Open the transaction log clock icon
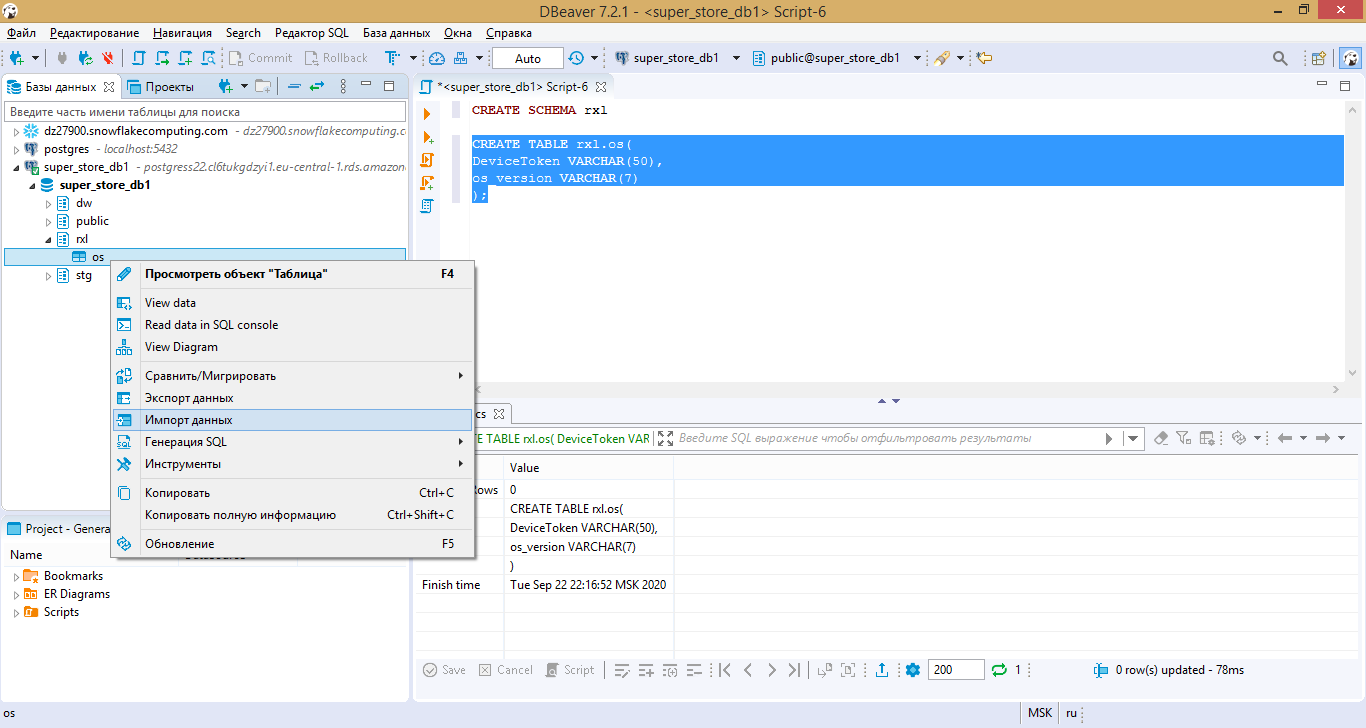 (x=576, y=58)
